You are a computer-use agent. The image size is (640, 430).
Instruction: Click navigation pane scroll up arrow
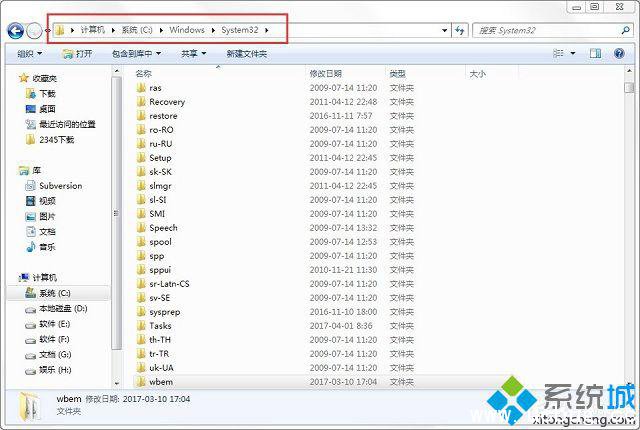[117, 71]
